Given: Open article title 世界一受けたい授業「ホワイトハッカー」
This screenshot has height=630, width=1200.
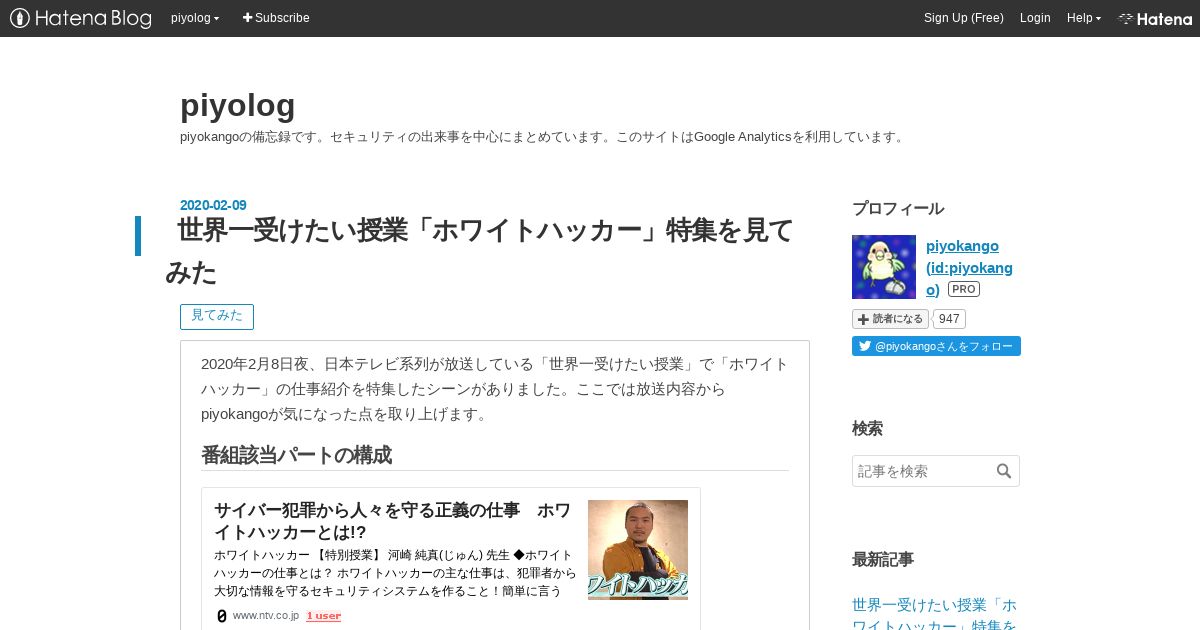Looking at the screenshot, I should click(479, 251).
